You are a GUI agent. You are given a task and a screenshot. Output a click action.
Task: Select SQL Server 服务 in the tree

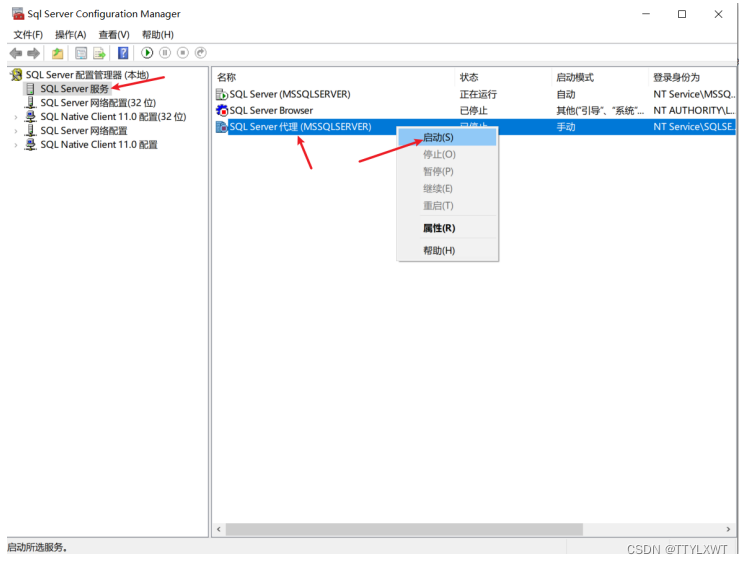click(74, 89)
